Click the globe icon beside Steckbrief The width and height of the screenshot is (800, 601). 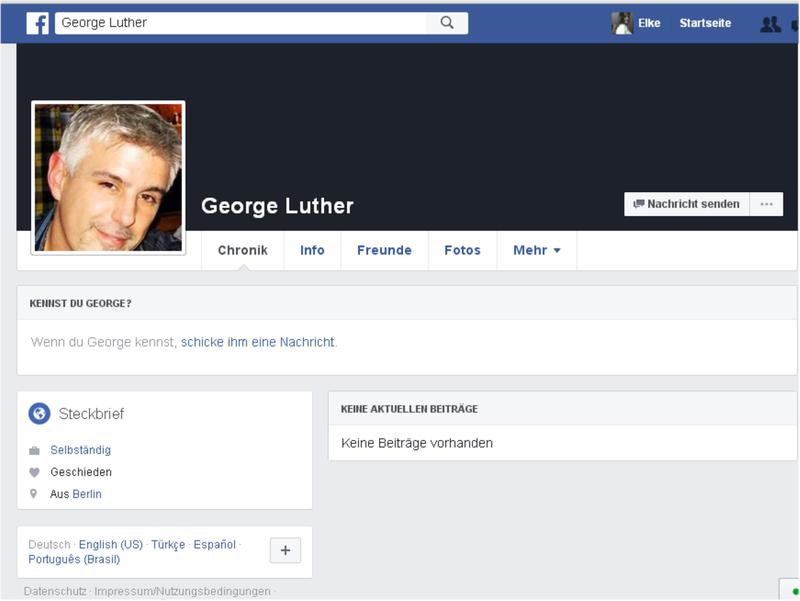pyautogui.click(x=39, y=414)
